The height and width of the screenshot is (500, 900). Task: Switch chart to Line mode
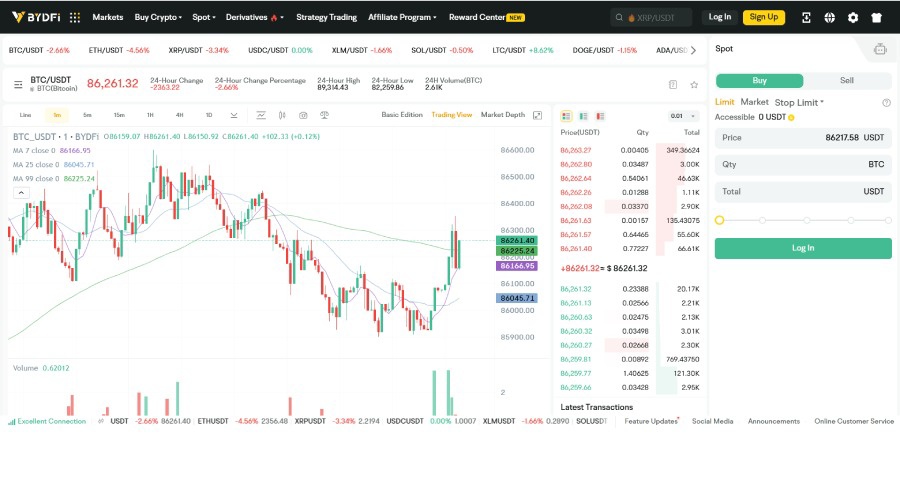(25, 115)
